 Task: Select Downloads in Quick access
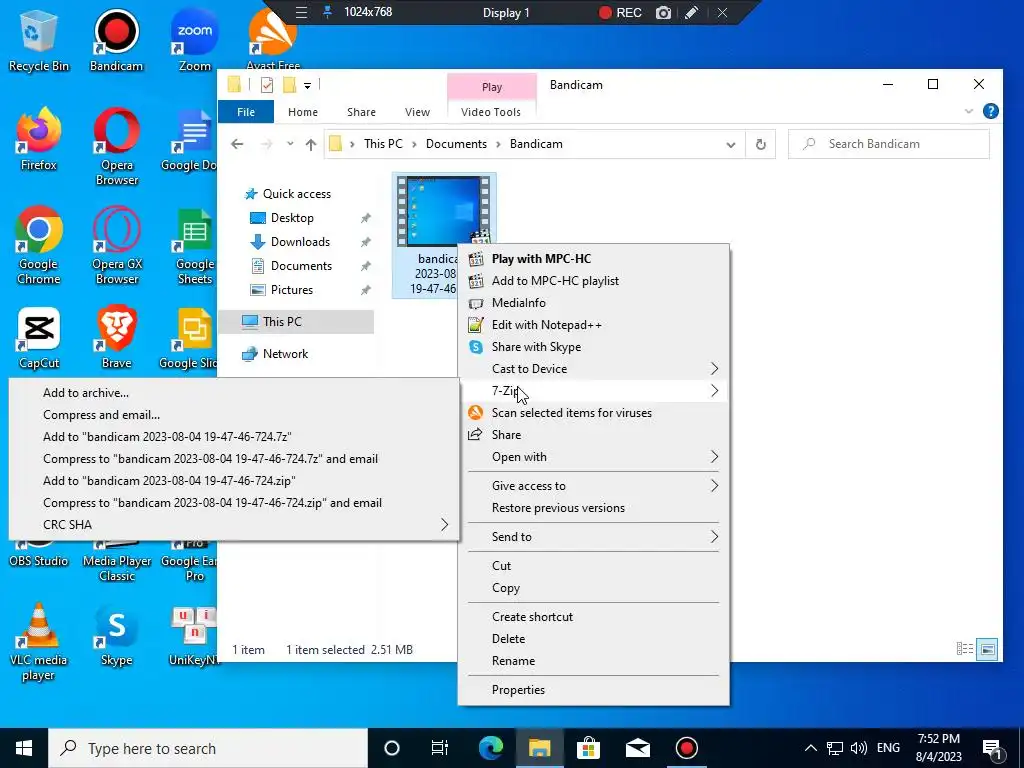pyautogui.click(x=300, y=242)
